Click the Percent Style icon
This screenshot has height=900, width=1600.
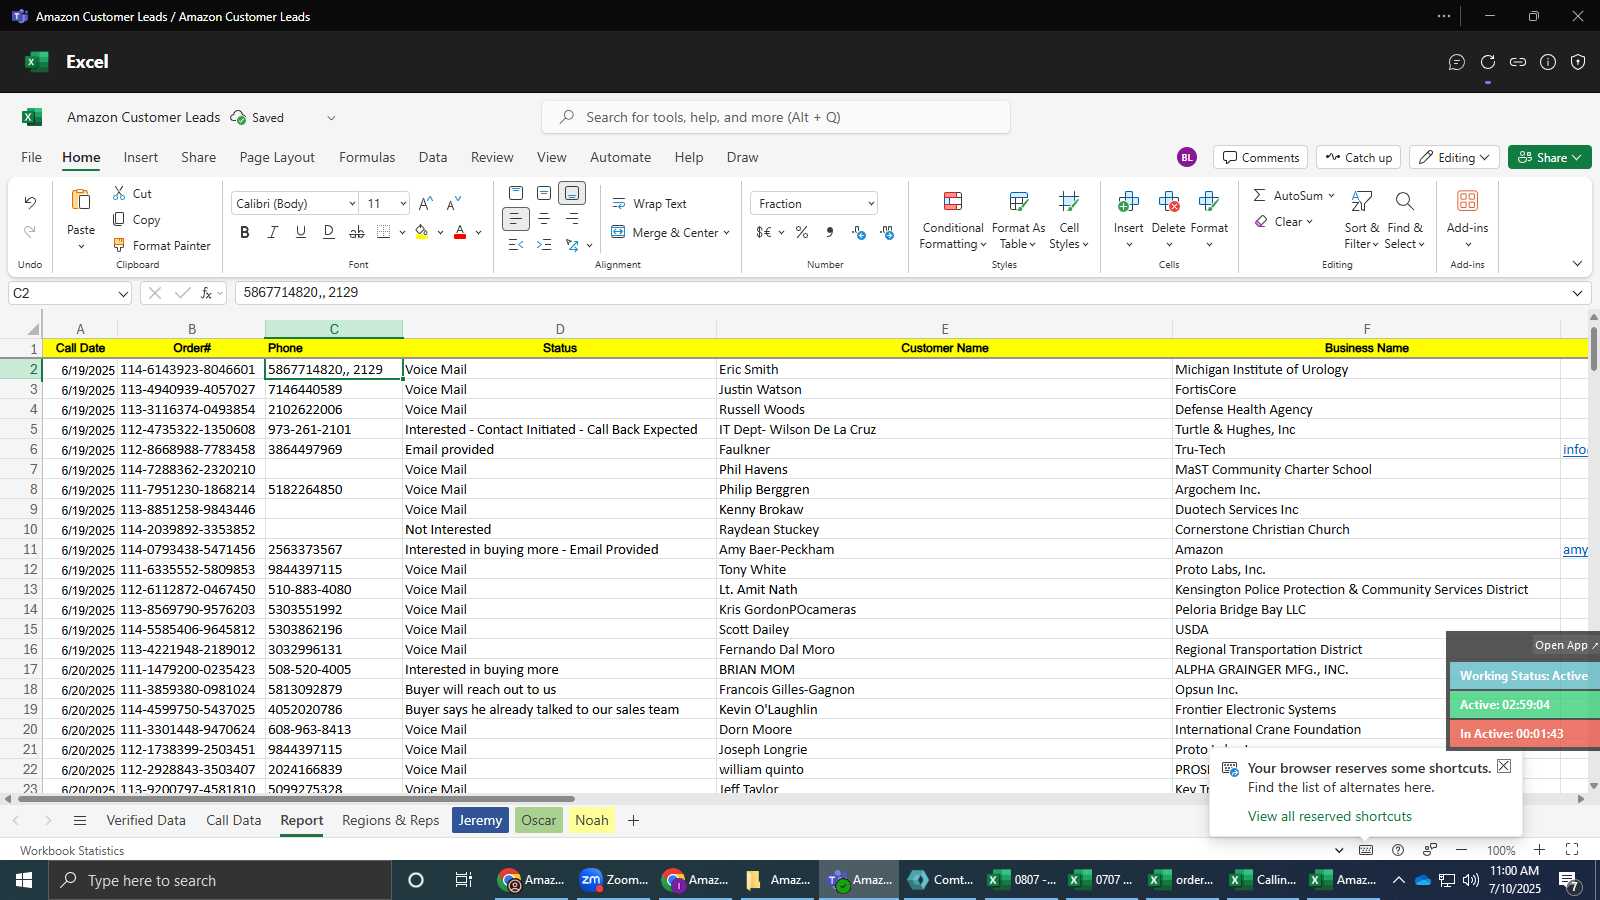pyautogui.click(x=802, y=232)
